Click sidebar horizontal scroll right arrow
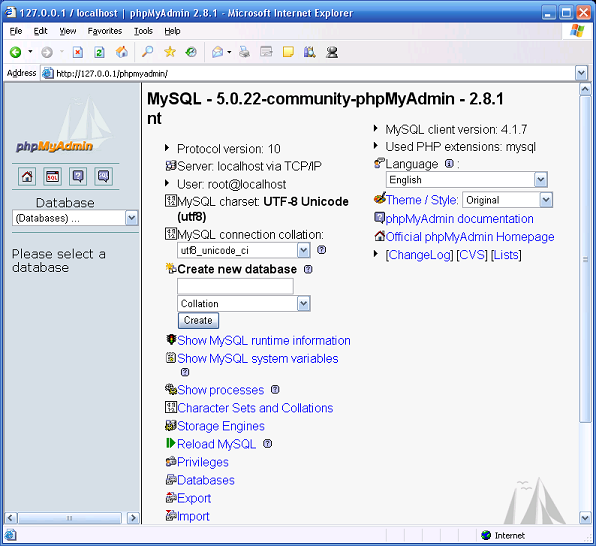The height and width of the screenshot is (546, 596). click(x=133, y=518)
